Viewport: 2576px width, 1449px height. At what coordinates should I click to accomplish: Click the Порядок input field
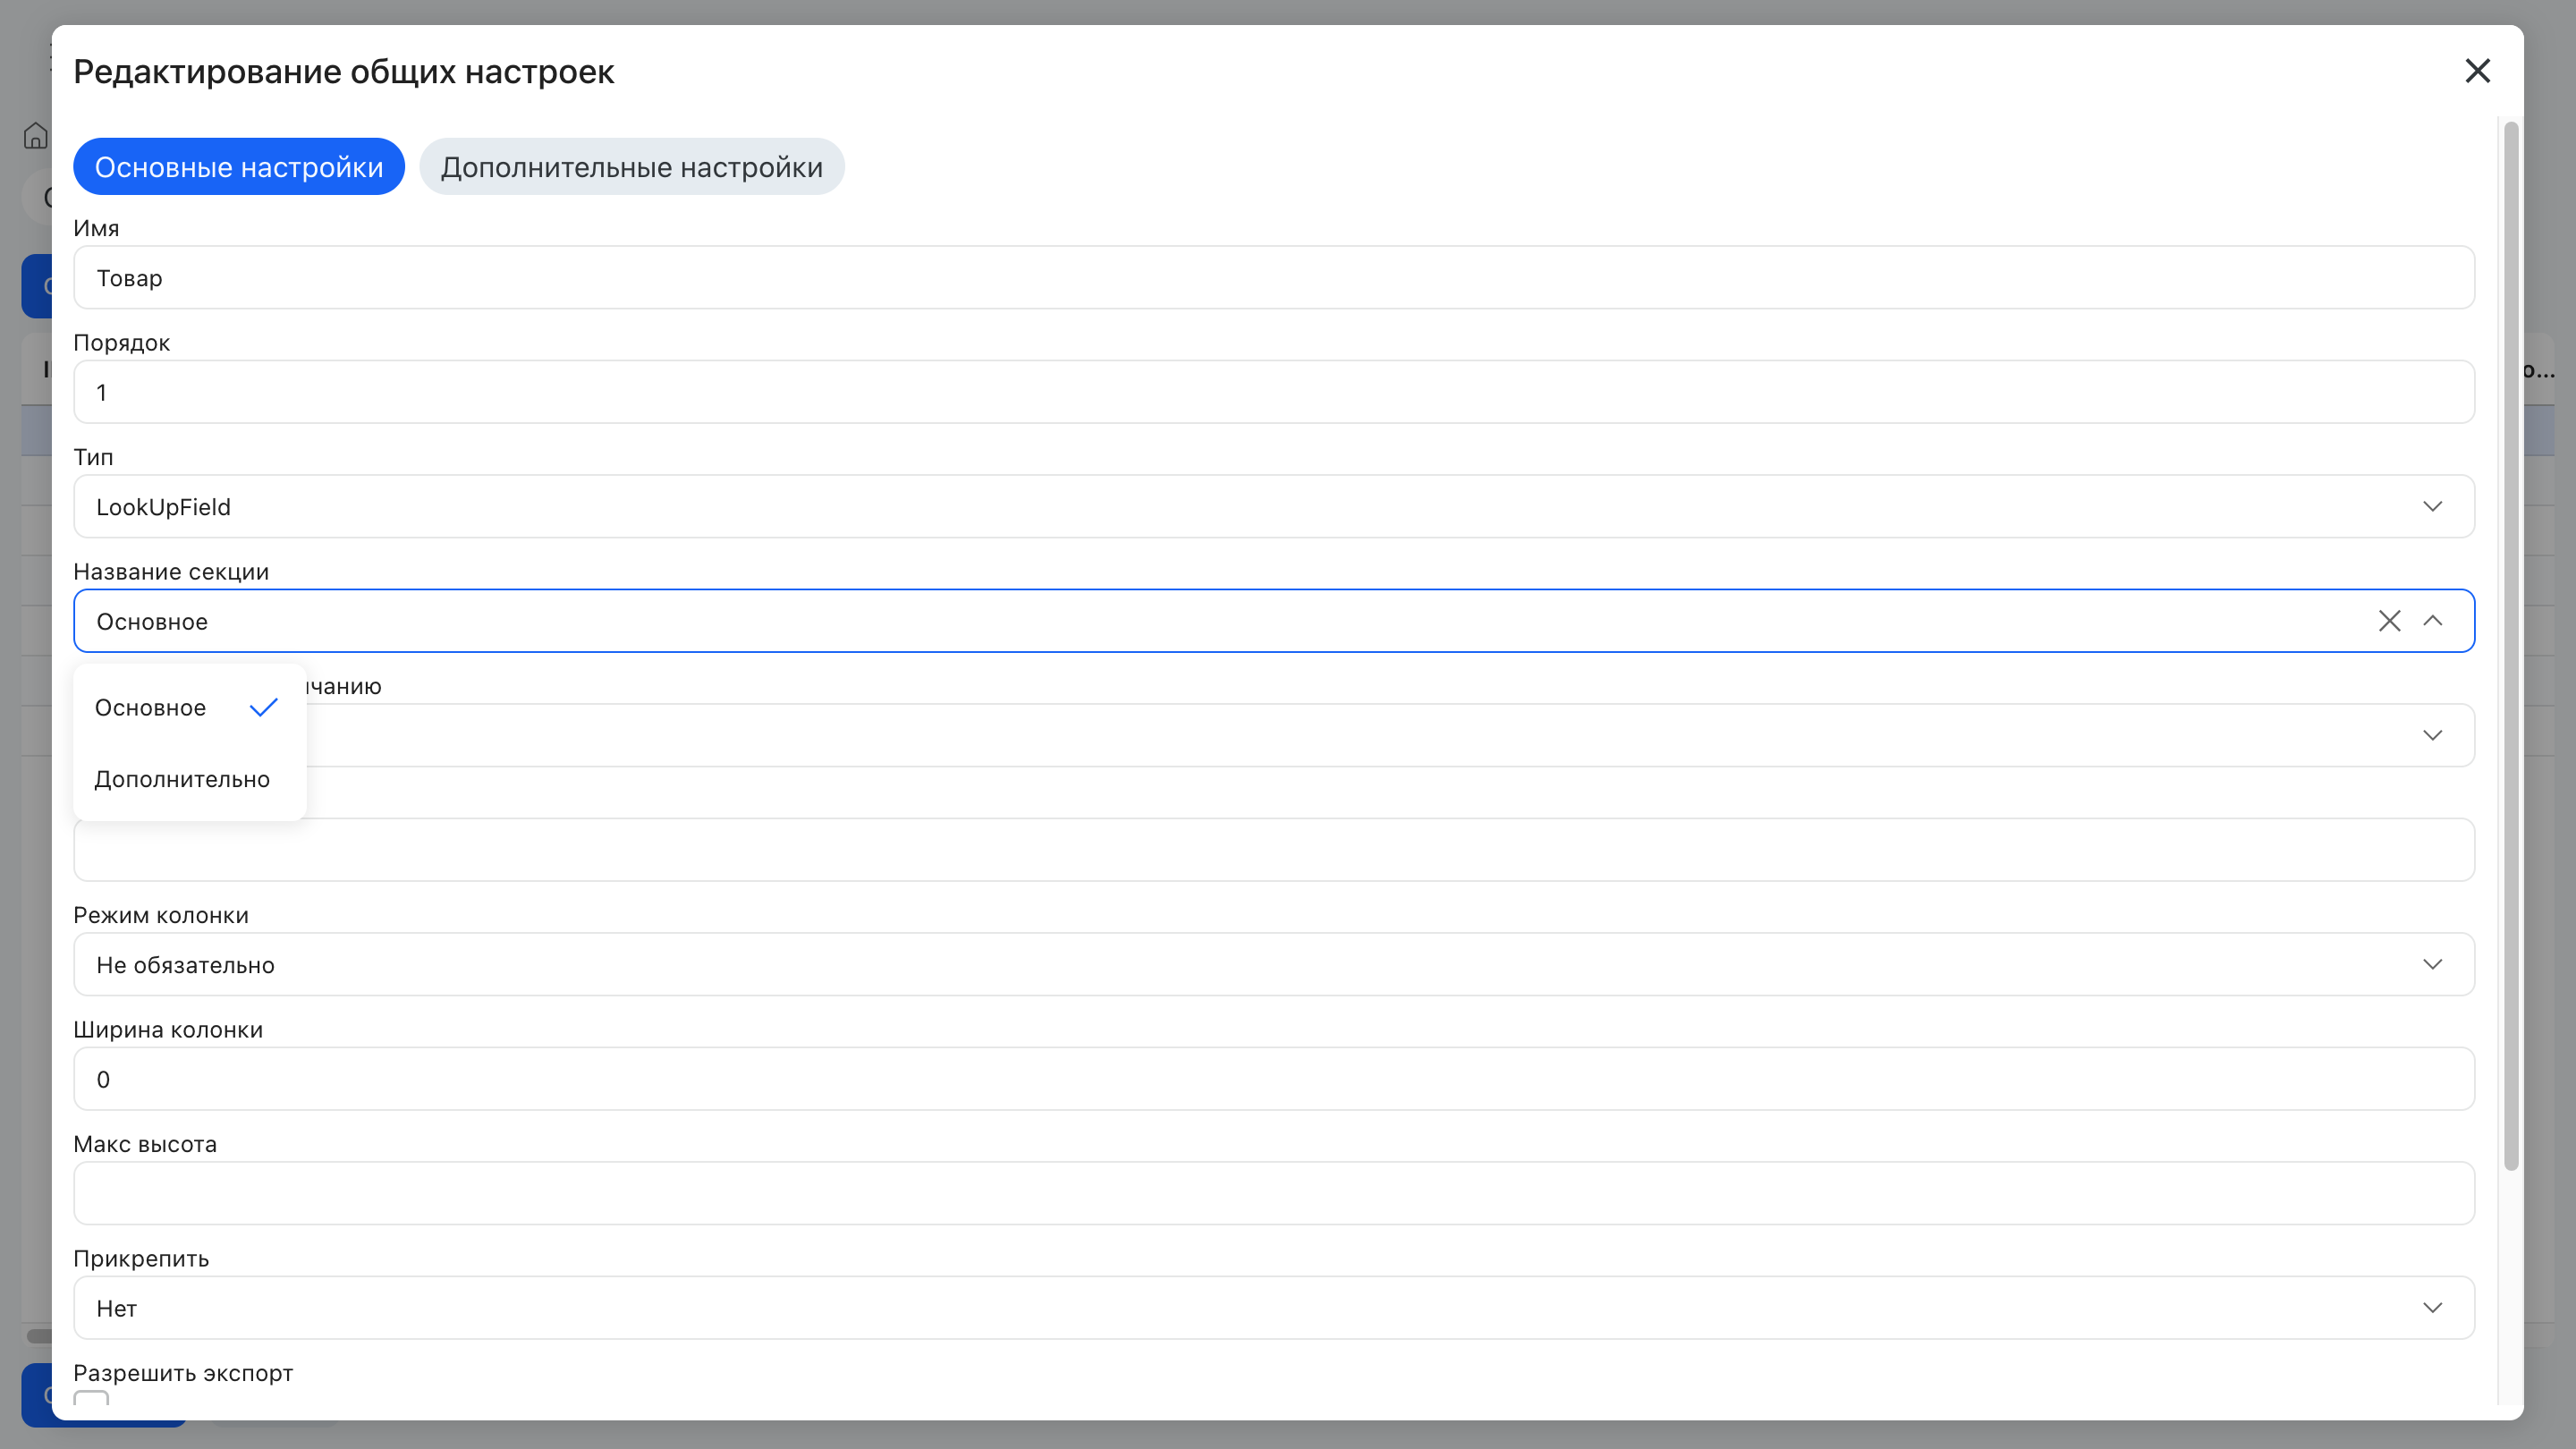point(1274,392)
